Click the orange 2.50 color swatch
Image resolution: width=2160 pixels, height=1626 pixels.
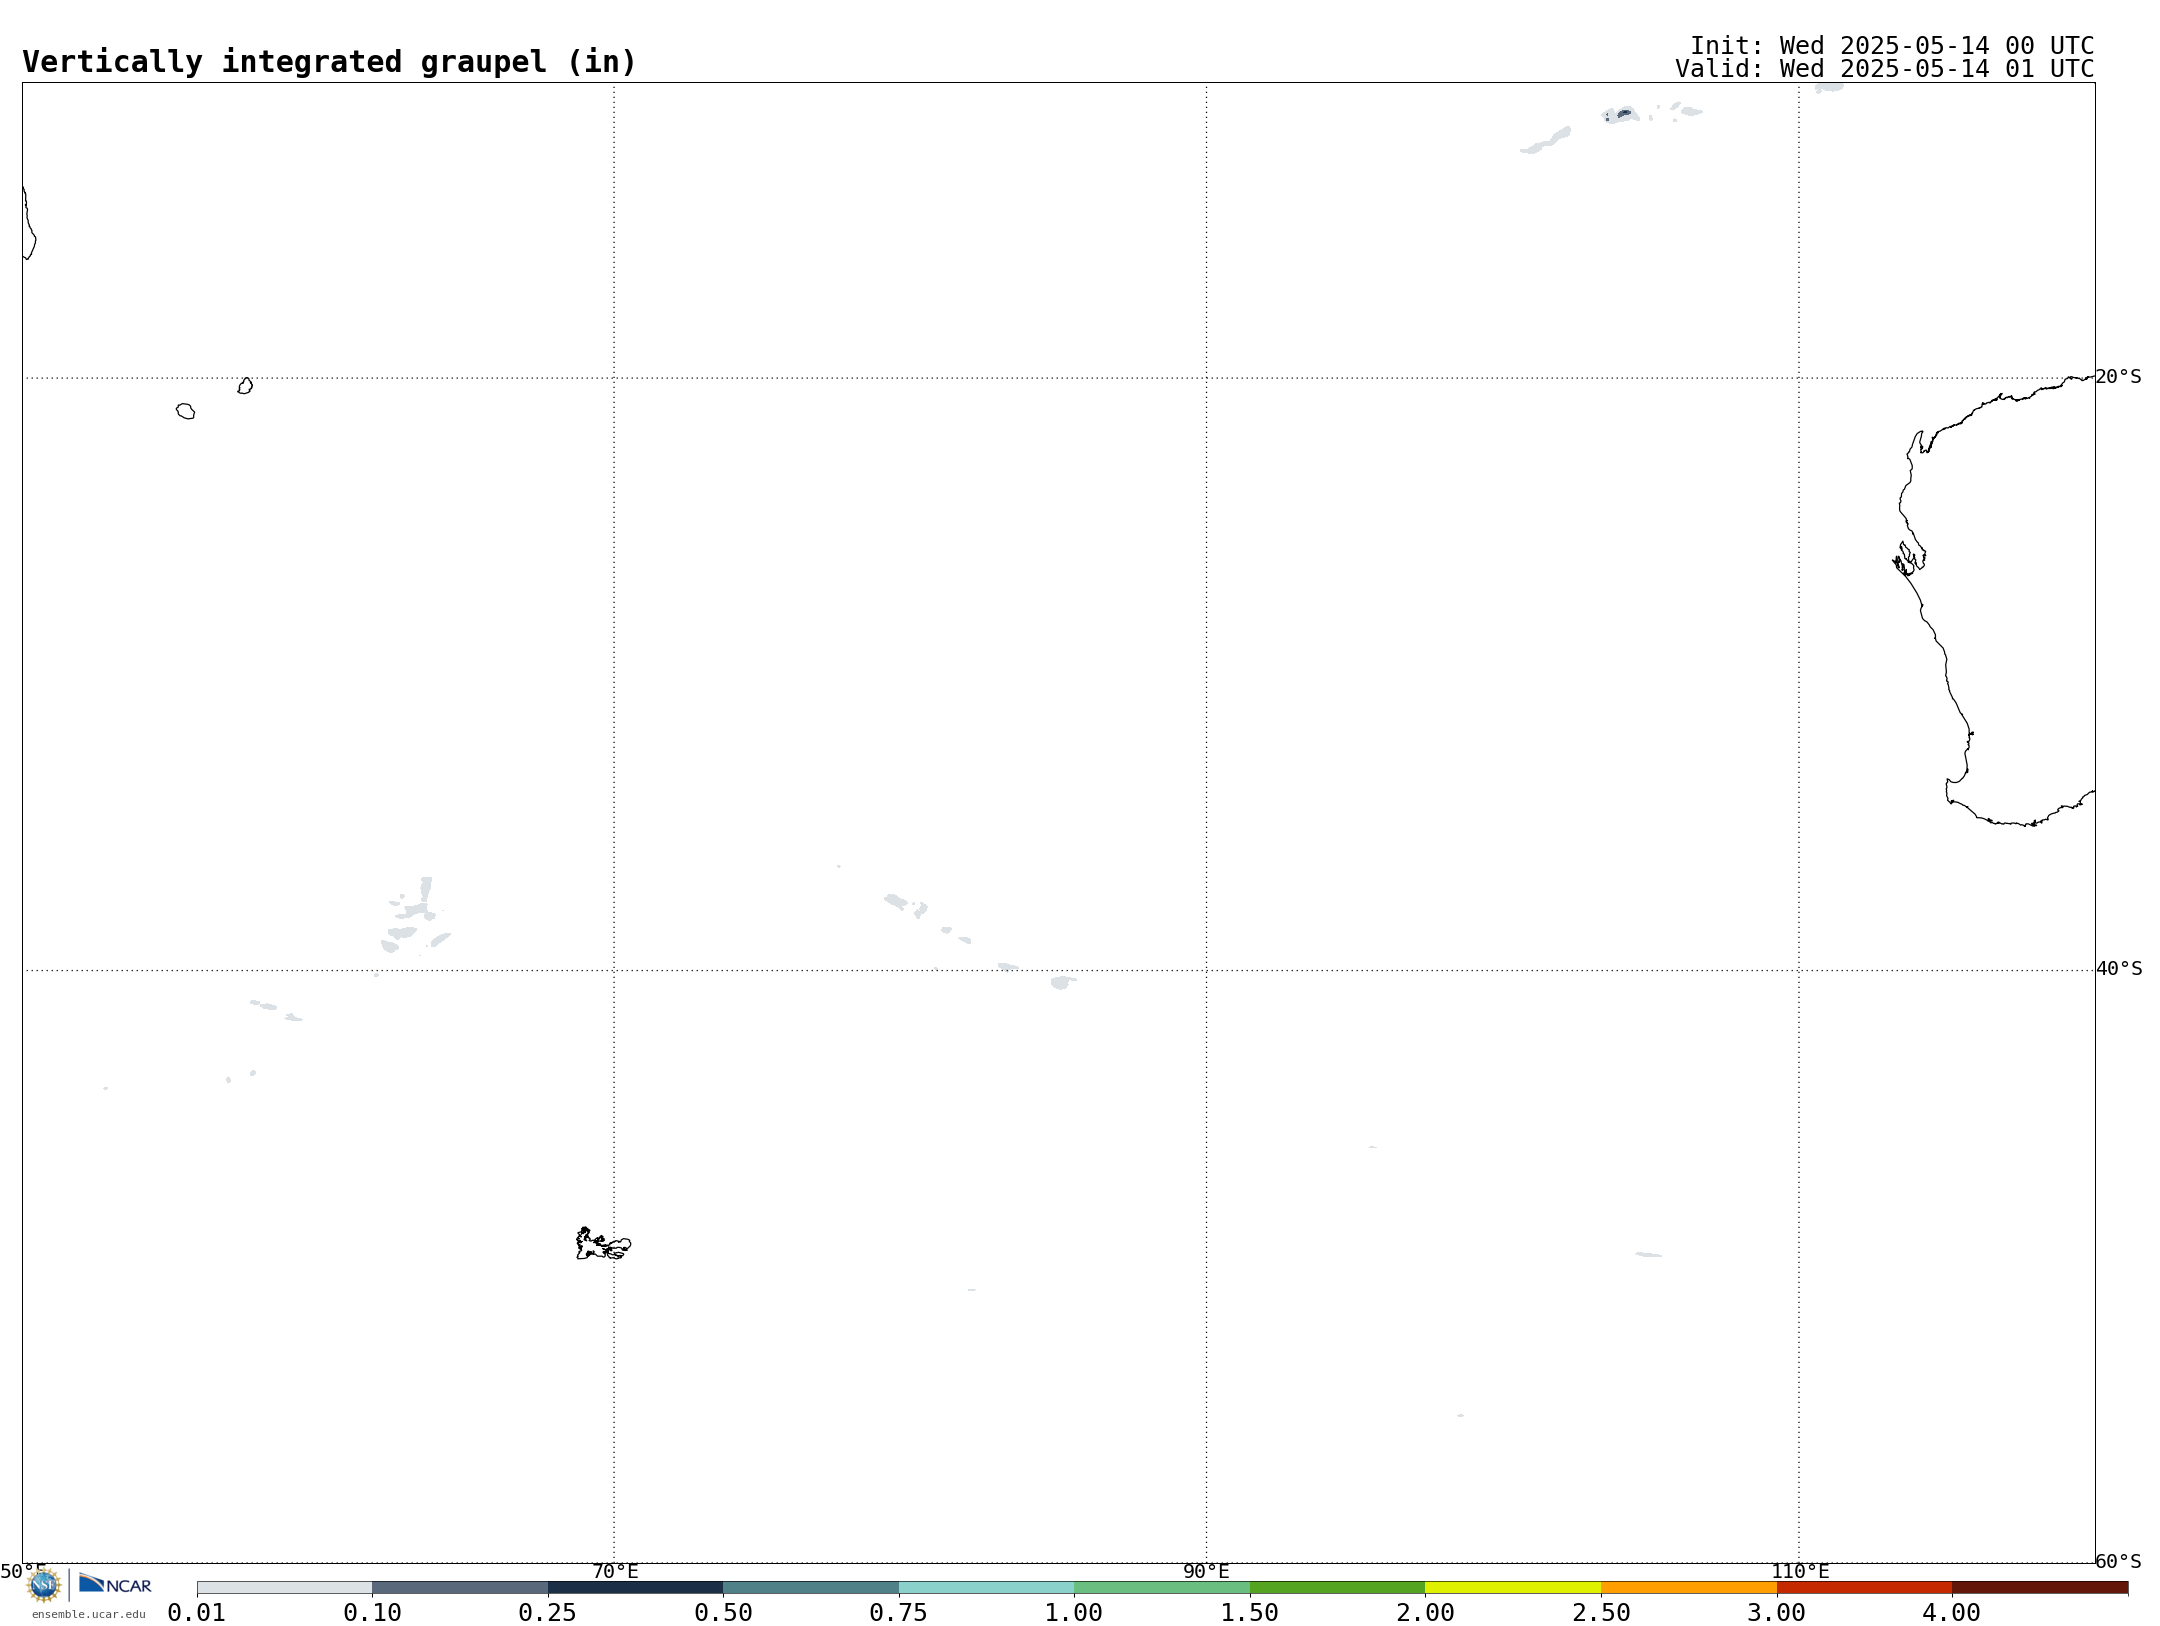coord(1689,1587)
